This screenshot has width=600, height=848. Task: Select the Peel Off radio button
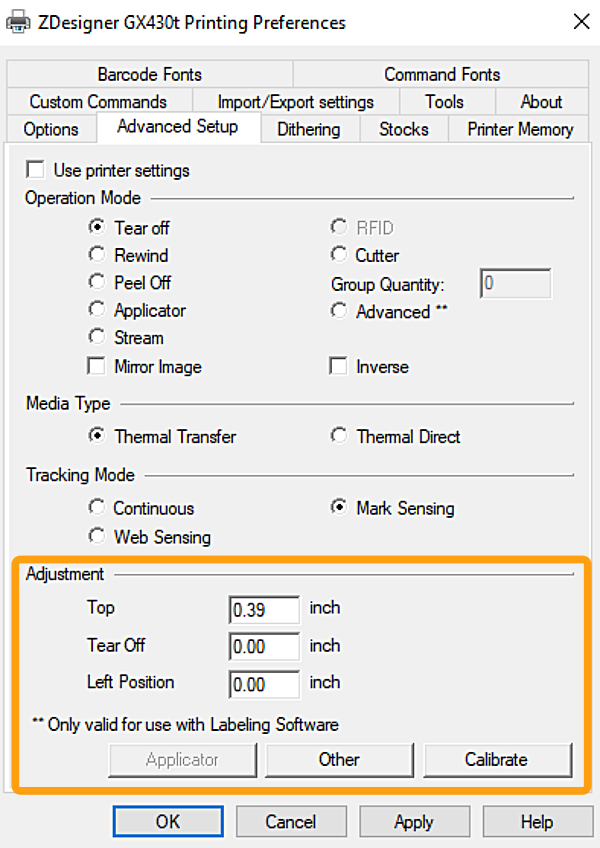pos(97,282)
